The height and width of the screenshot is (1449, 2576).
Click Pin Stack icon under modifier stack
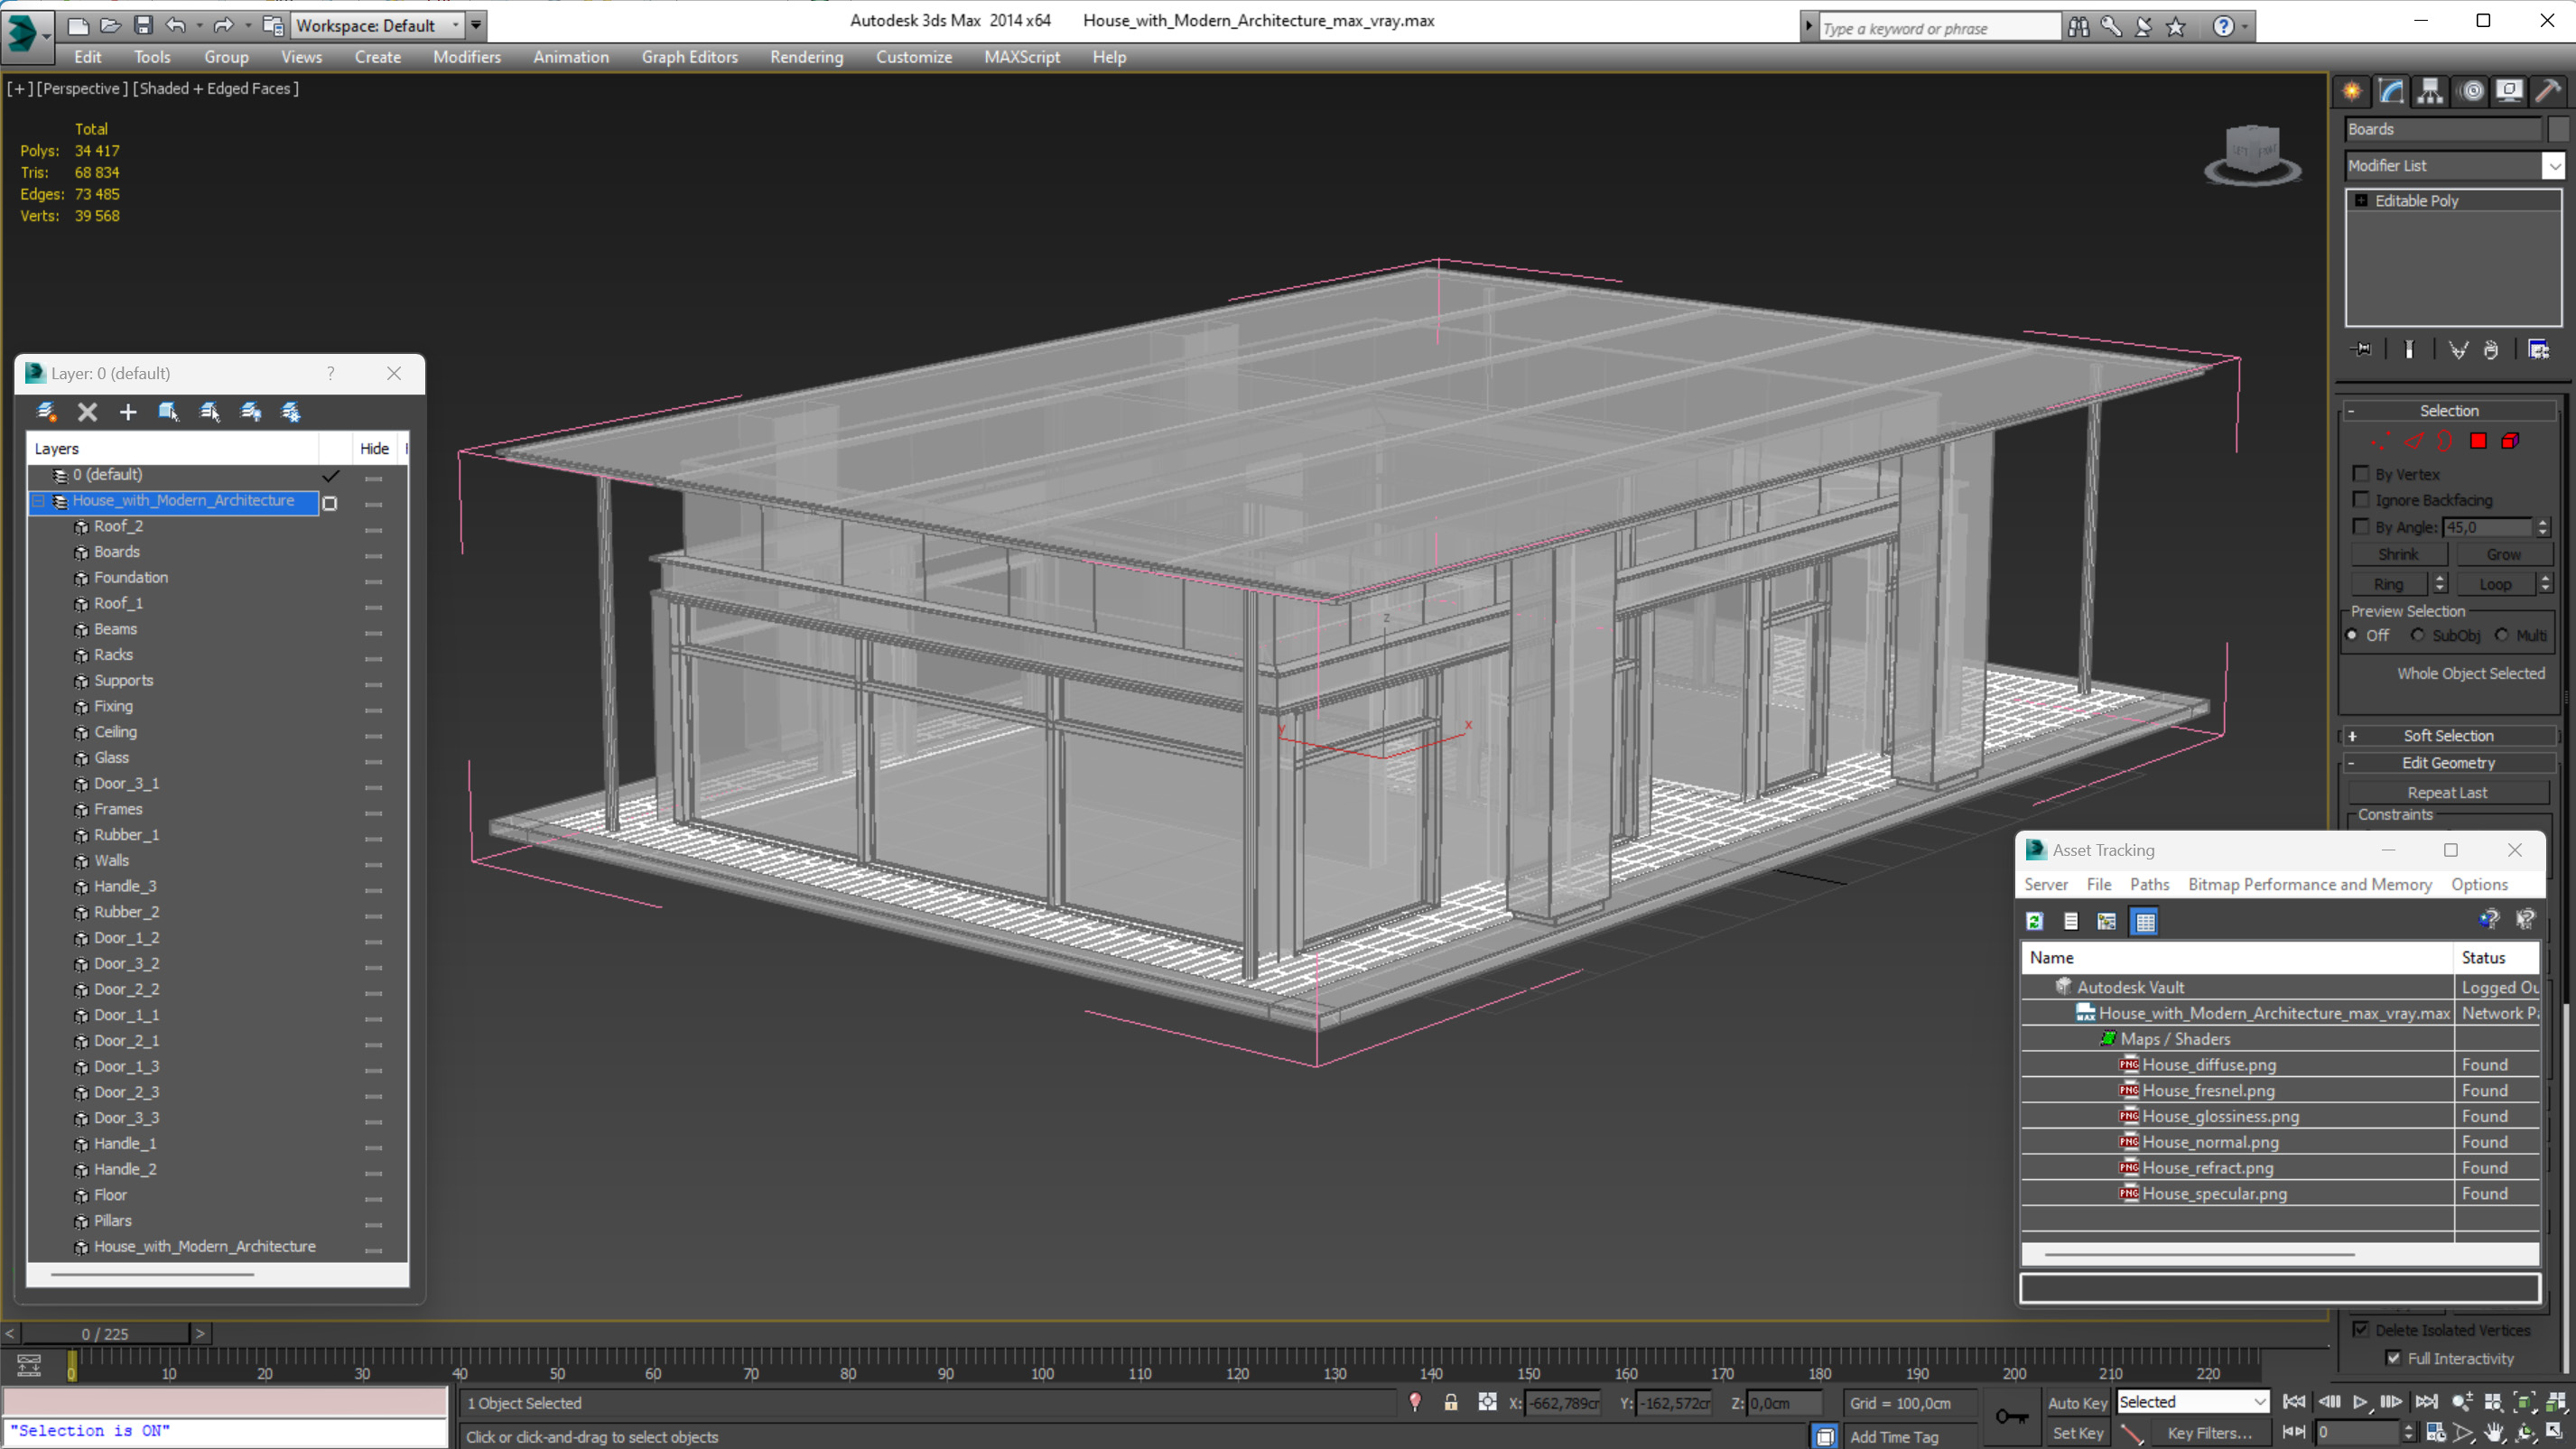click(x=2362, y=349)
